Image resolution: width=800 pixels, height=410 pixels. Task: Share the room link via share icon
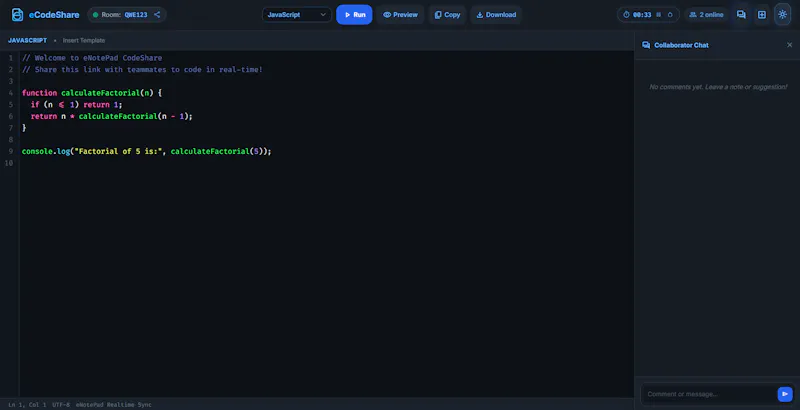click(157, 15)
